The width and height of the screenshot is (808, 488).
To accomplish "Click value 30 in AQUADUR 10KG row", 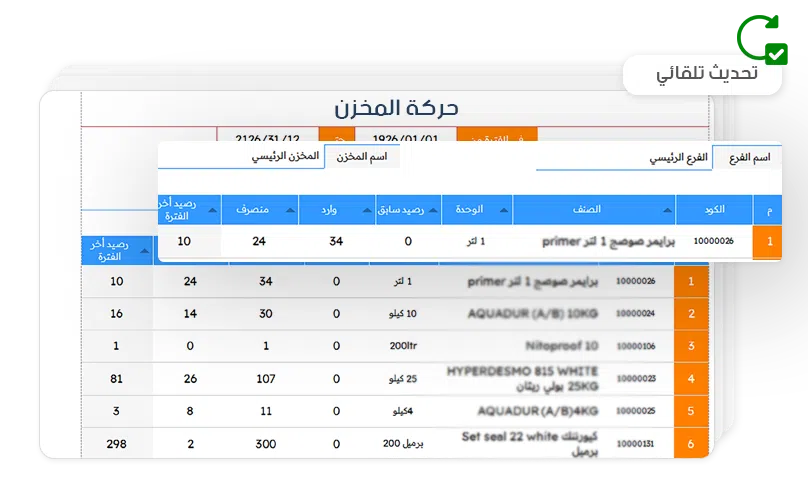I will coord(266,313).
